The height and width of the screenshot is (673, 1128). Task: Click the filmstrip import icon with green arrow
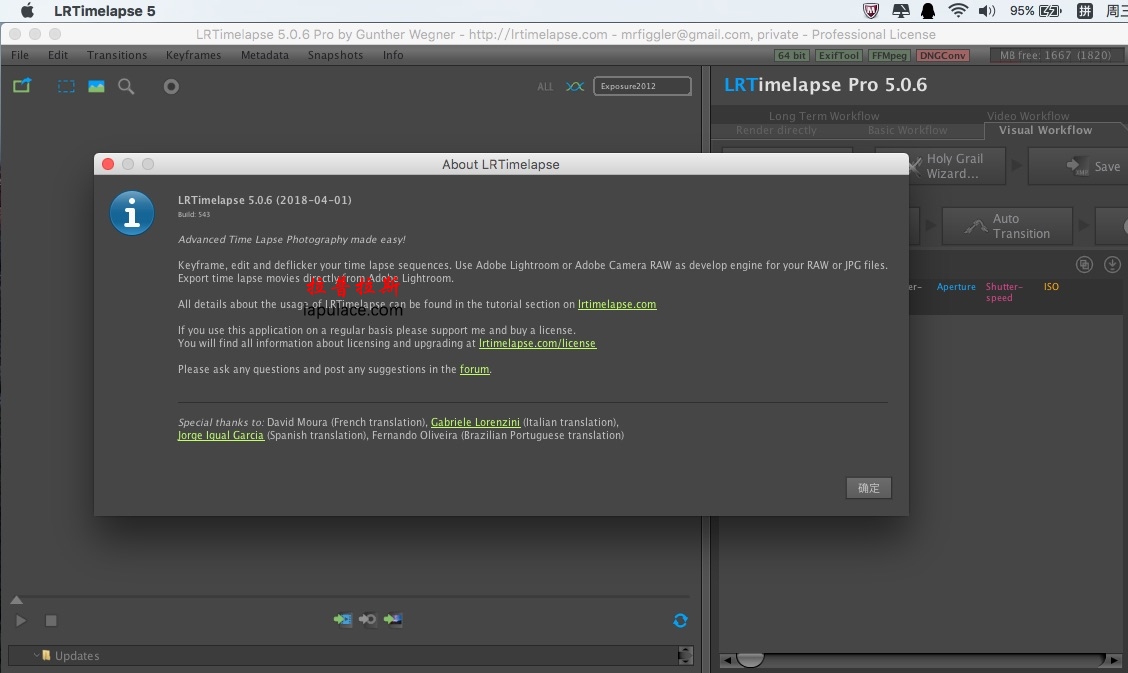(x=343, y=619)
